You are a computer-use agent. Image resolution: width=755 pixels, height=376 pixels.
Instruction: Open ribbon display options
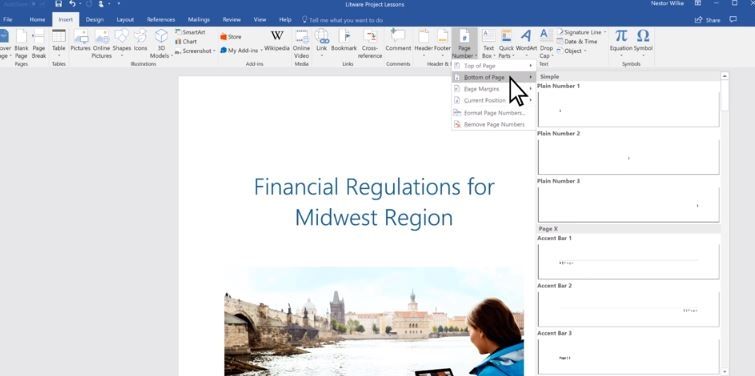(x=698, y=3)
